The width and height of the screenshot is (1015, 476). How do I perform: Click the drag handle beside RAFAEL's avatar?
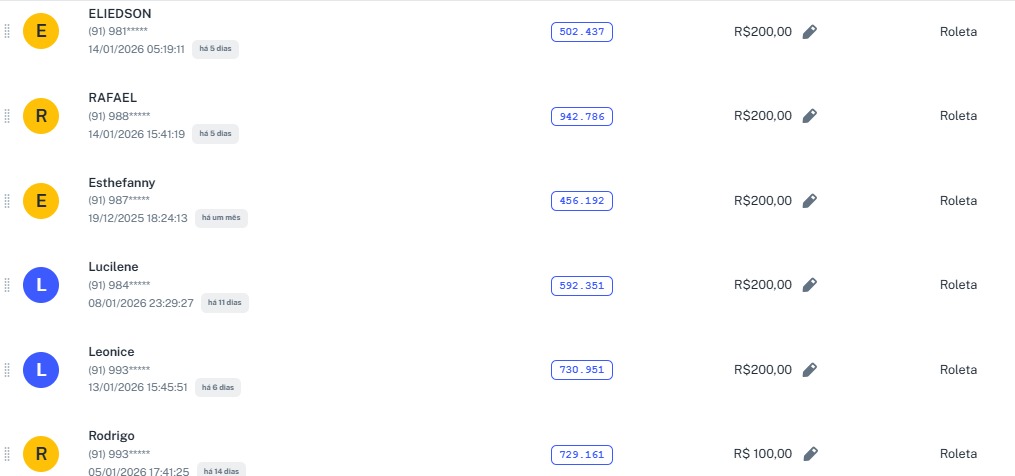[7, 116]
